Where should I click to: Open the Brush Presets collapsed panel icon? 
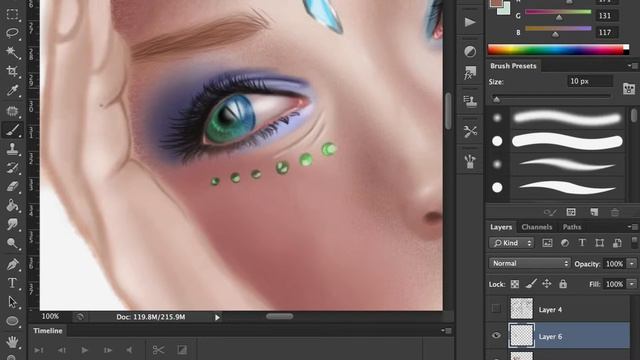(x=470, y=161)
